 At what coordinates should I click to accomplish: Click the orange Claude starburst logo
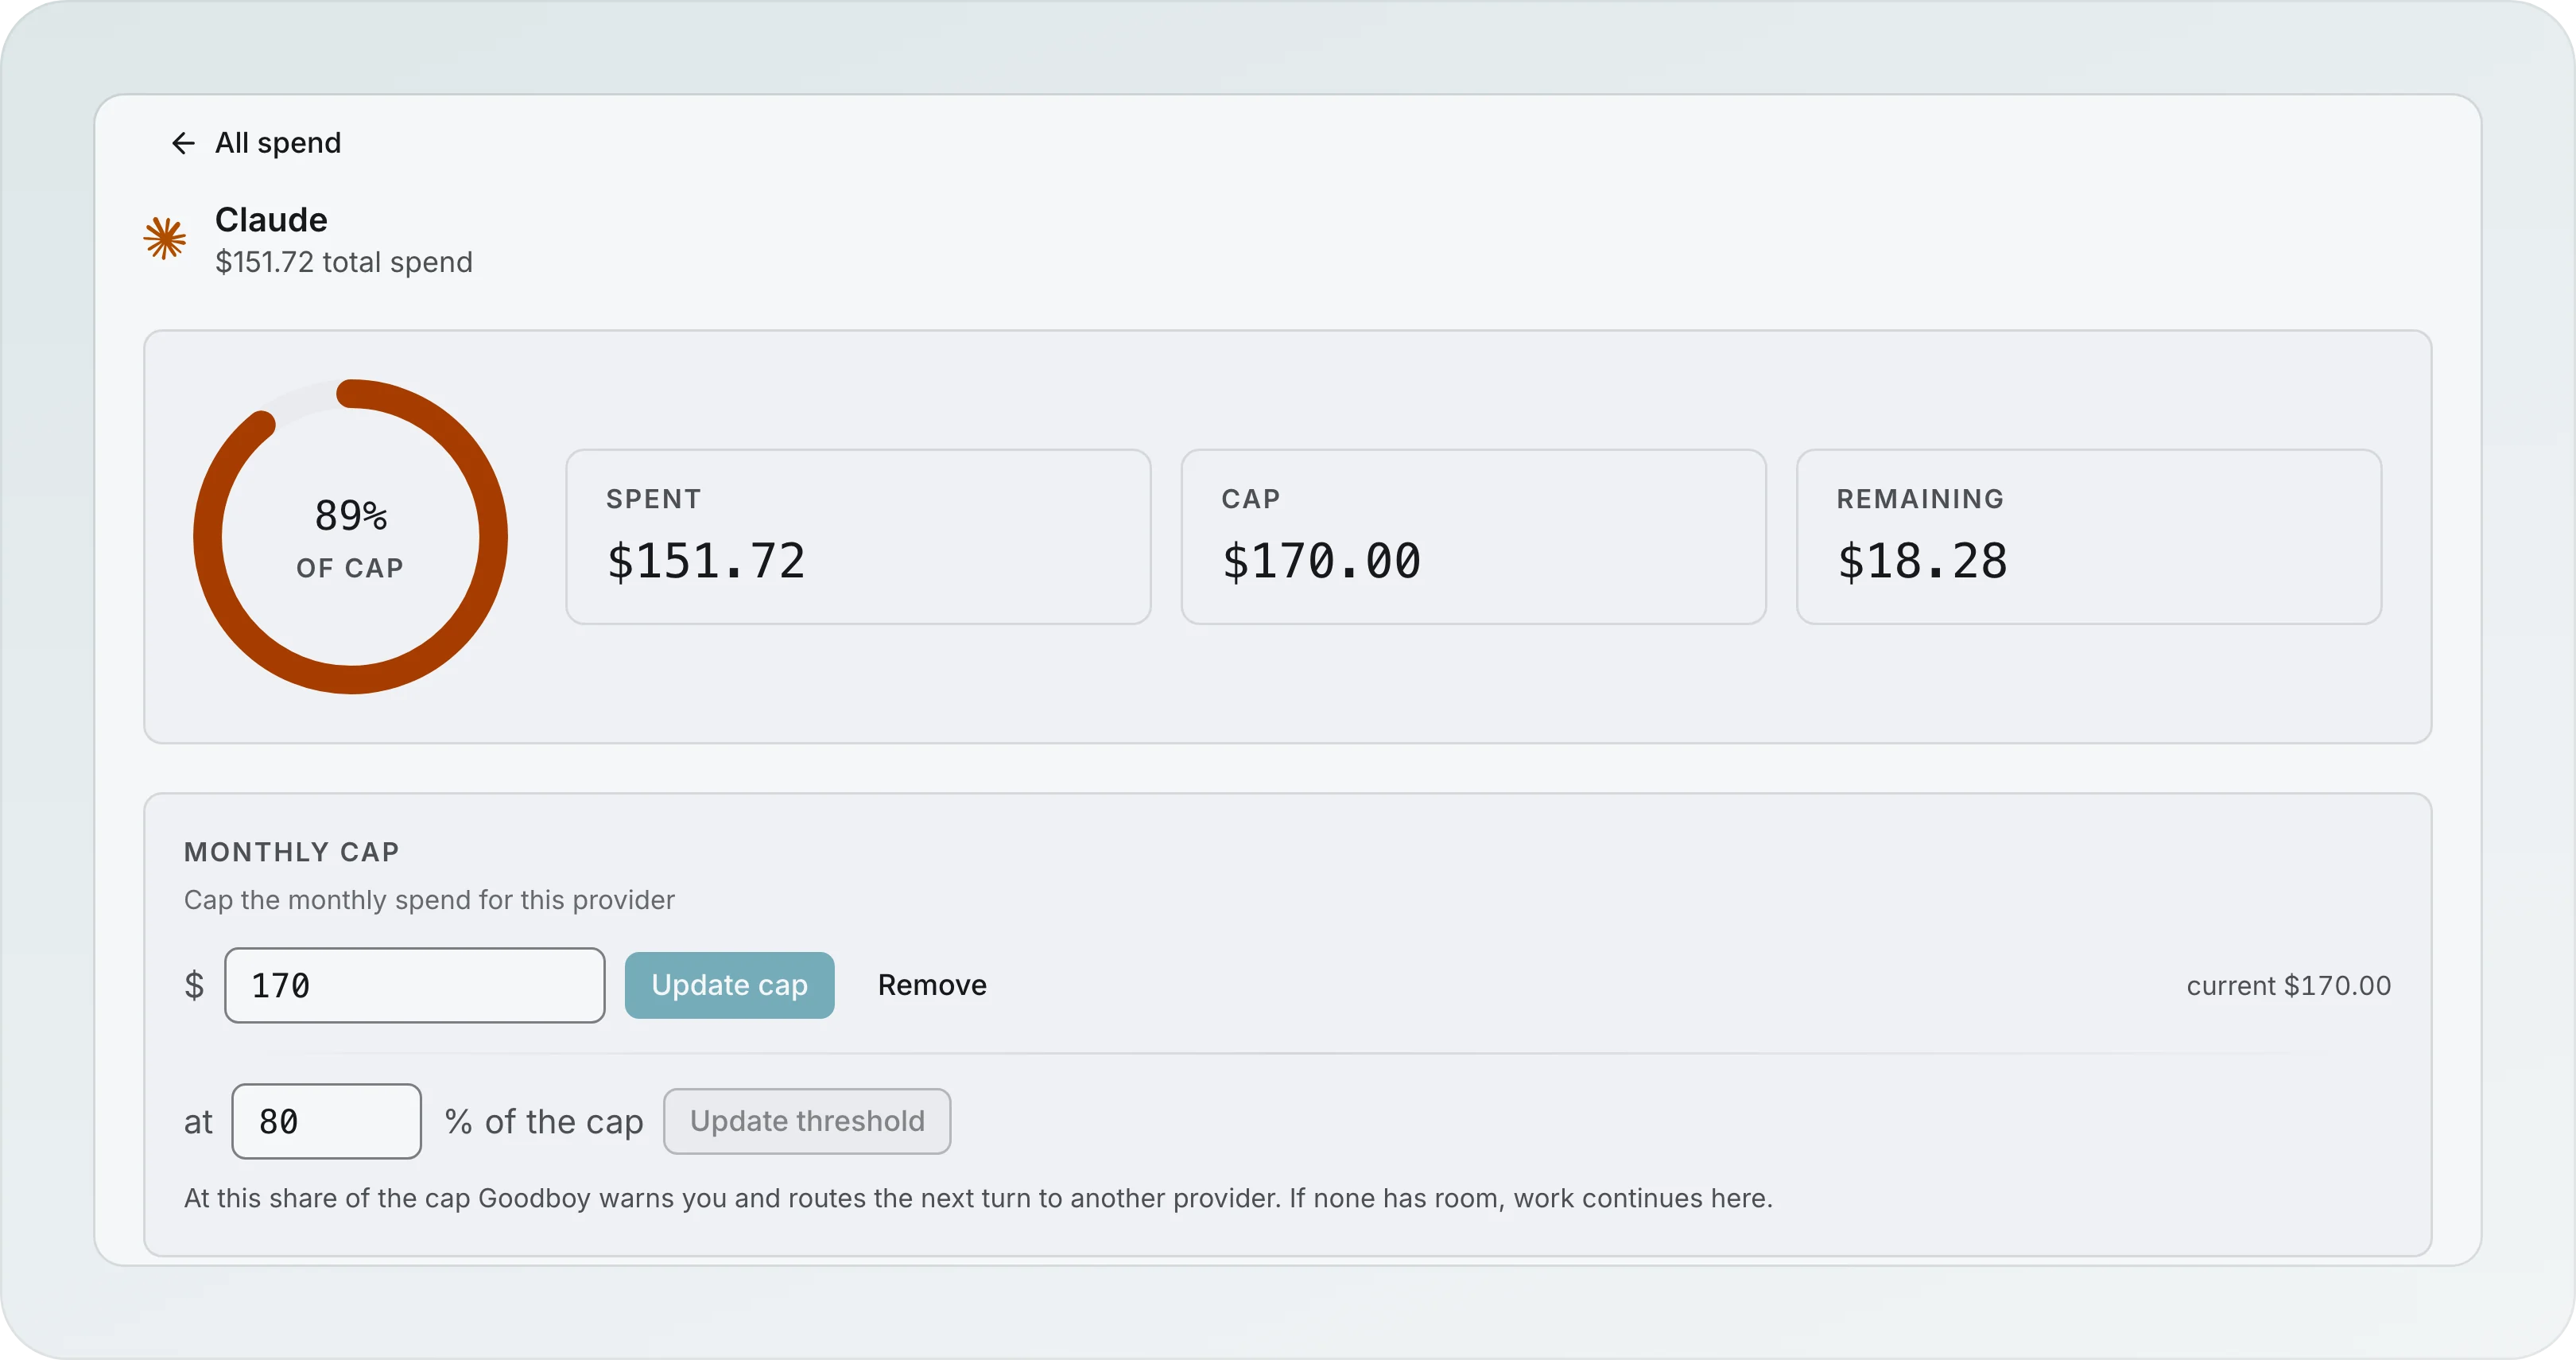tap(165, 238)
